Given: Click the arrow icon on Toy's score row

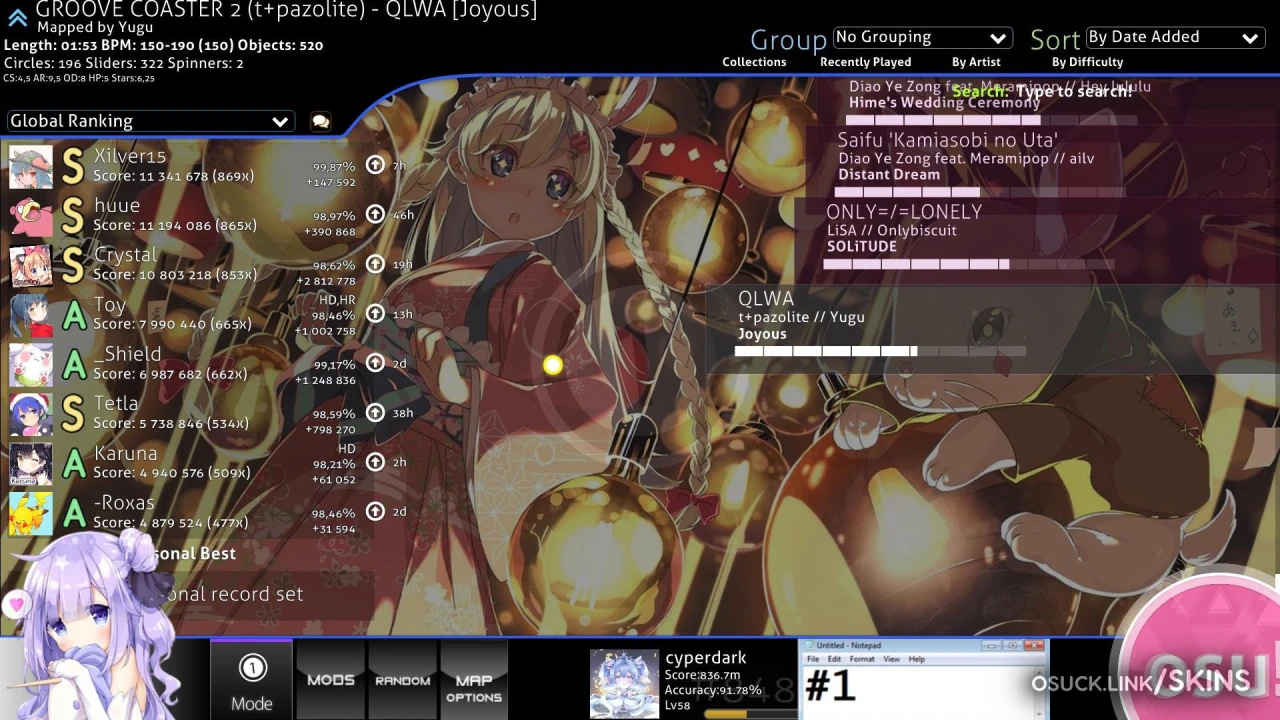Looking at the screenshot, I should 375,313.
